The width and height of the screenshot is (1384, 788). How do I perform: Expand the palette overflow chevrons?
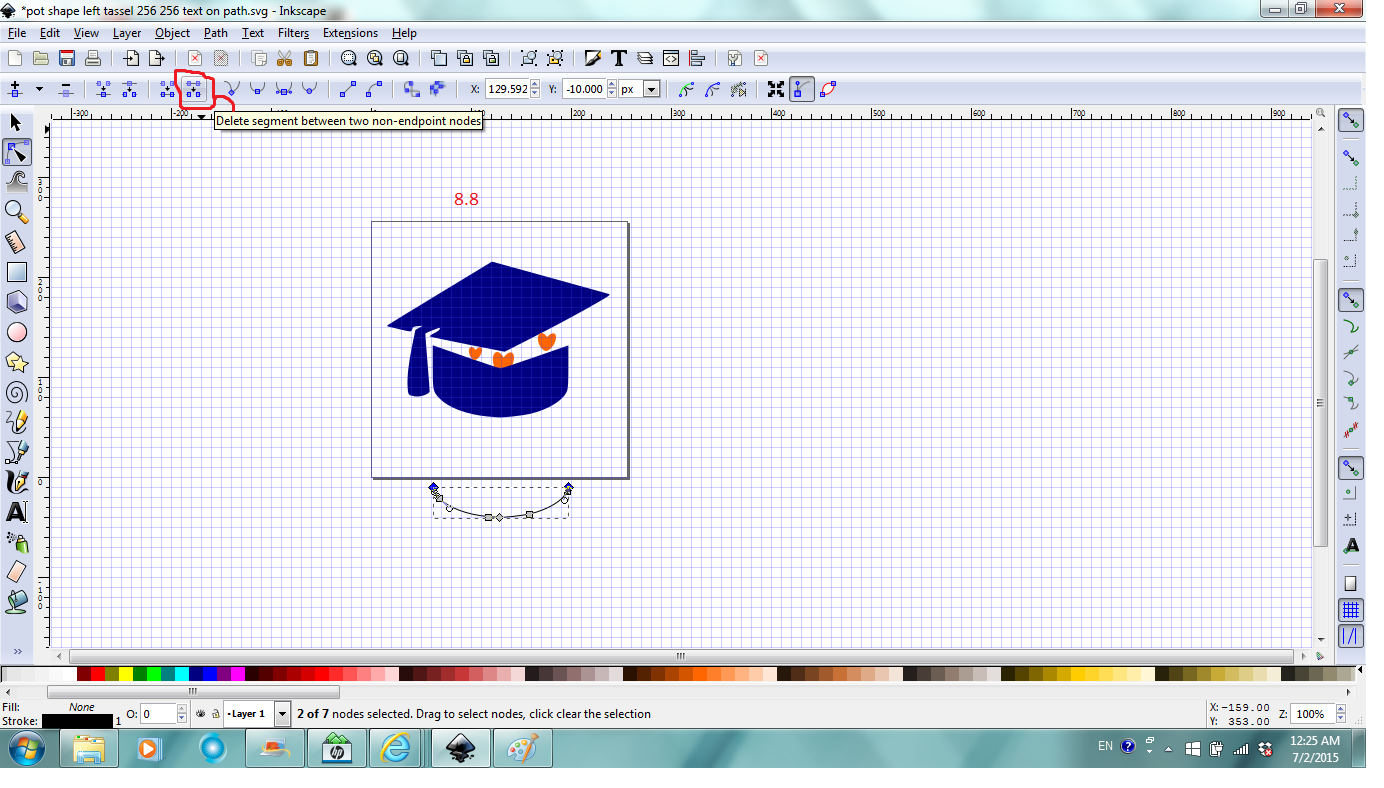(x=17, y=651)
